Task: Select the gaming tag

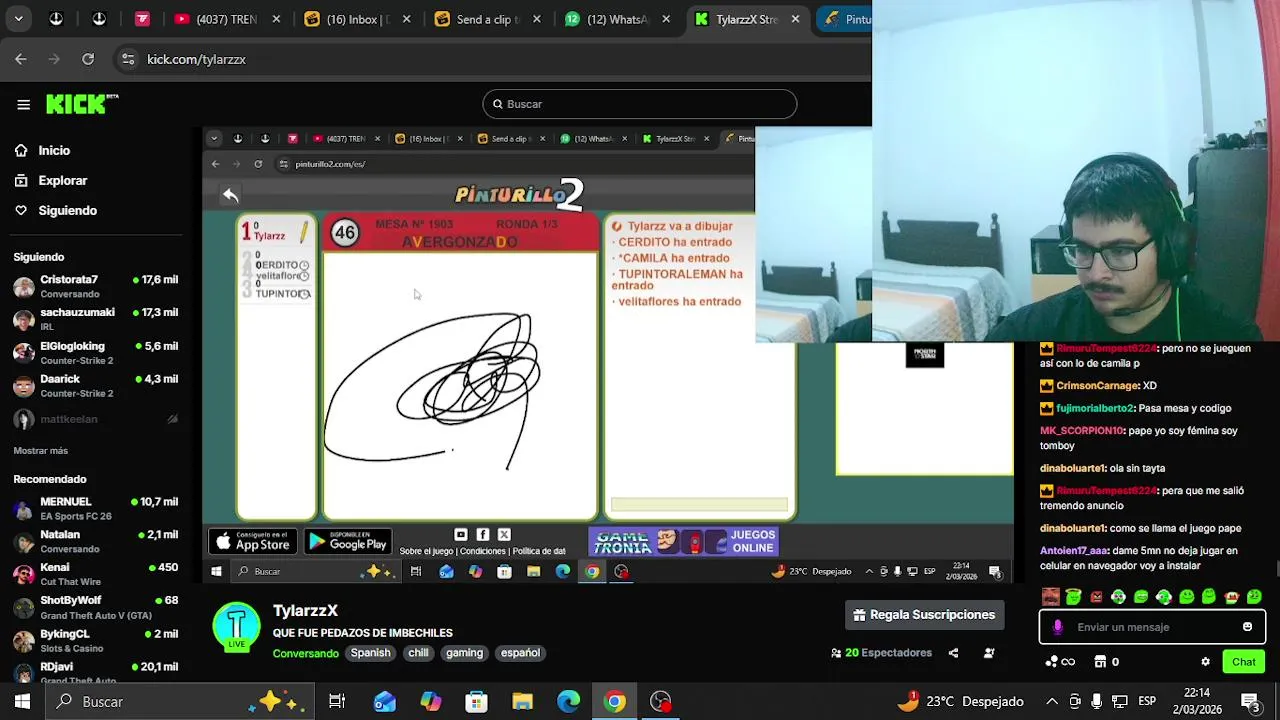Action: tap(464, 653)
